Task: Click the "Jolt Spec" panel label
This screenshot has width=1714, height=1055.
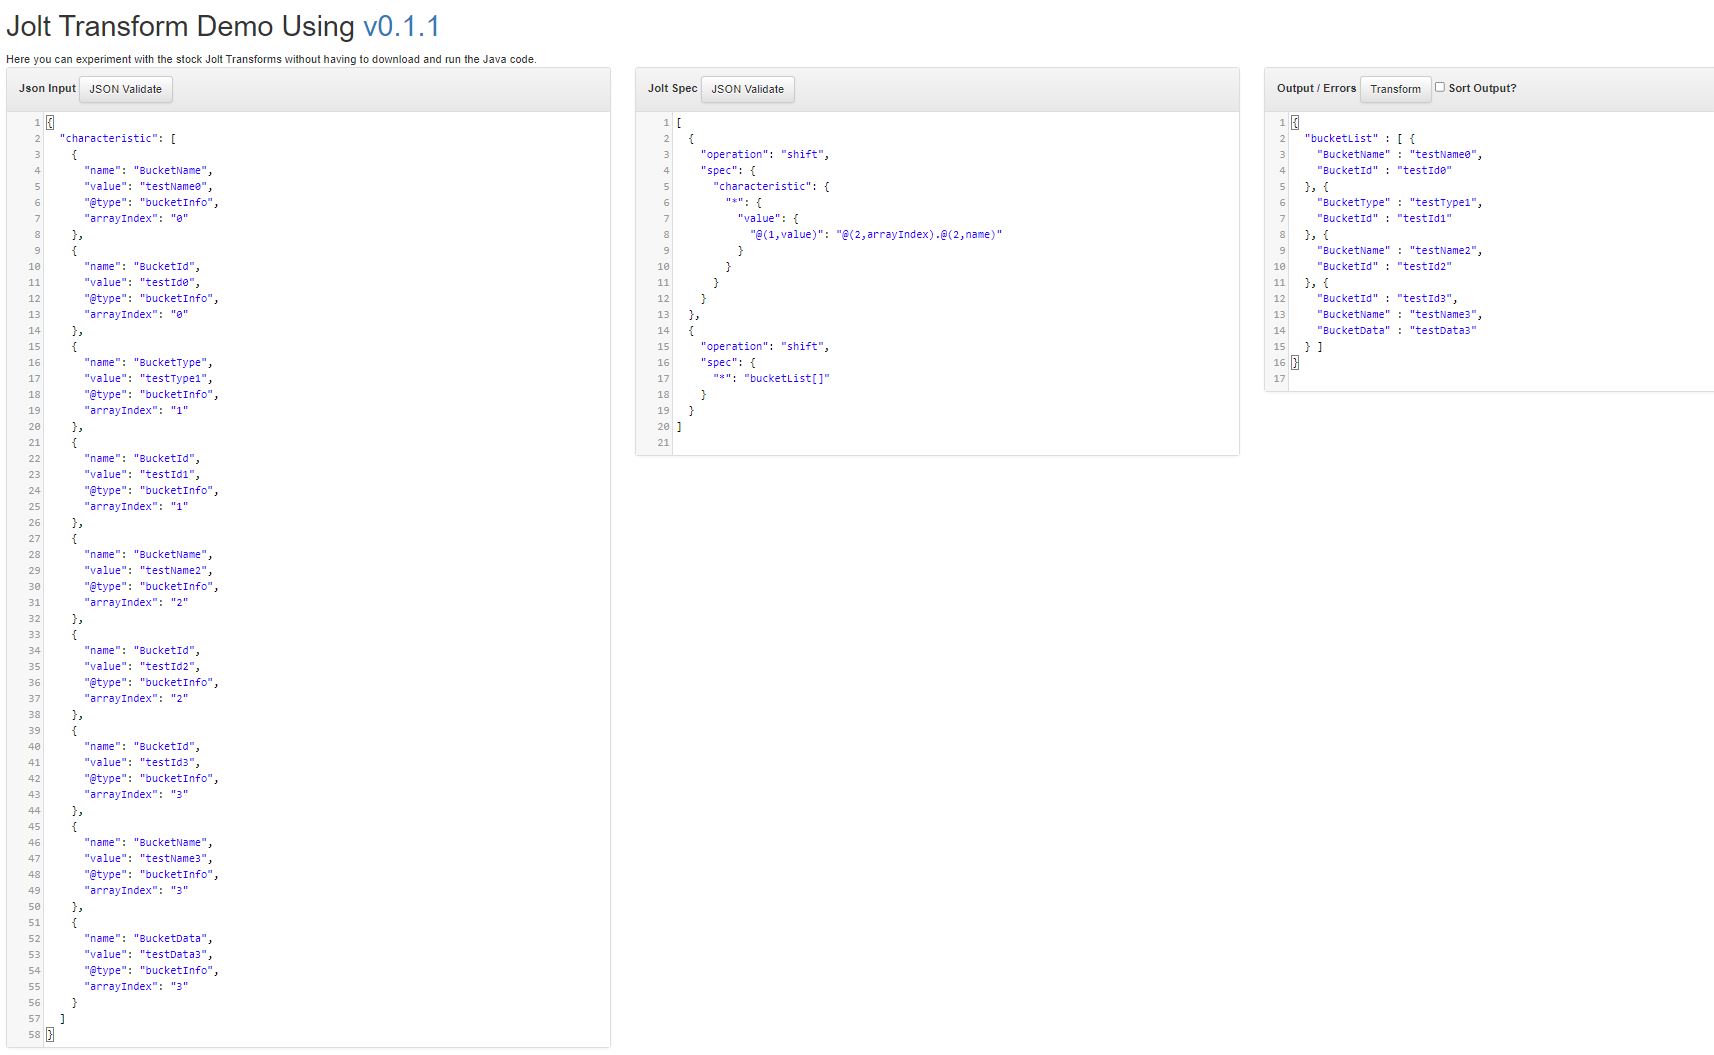Action: click(x=672, y=88)
